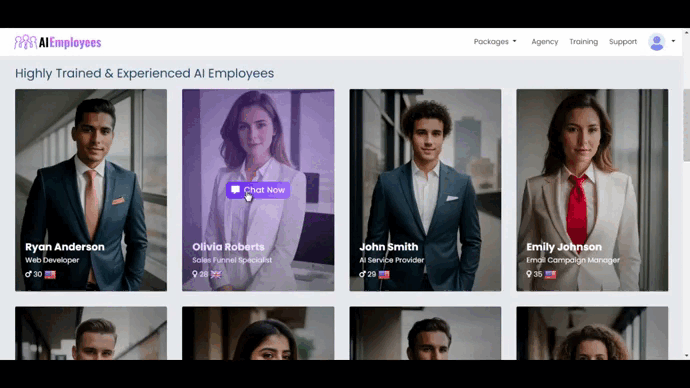Click the Highly Trained & Experienced AI Employees heading
Image resolution: width=690 pixels, height=388 pixels.
[144, 73]
